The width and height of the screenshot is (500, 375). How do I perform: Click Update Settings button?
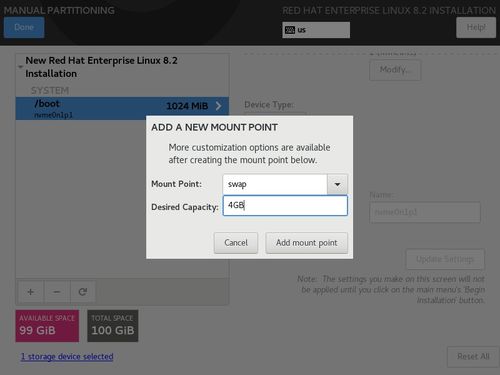[x=445, y=259]
